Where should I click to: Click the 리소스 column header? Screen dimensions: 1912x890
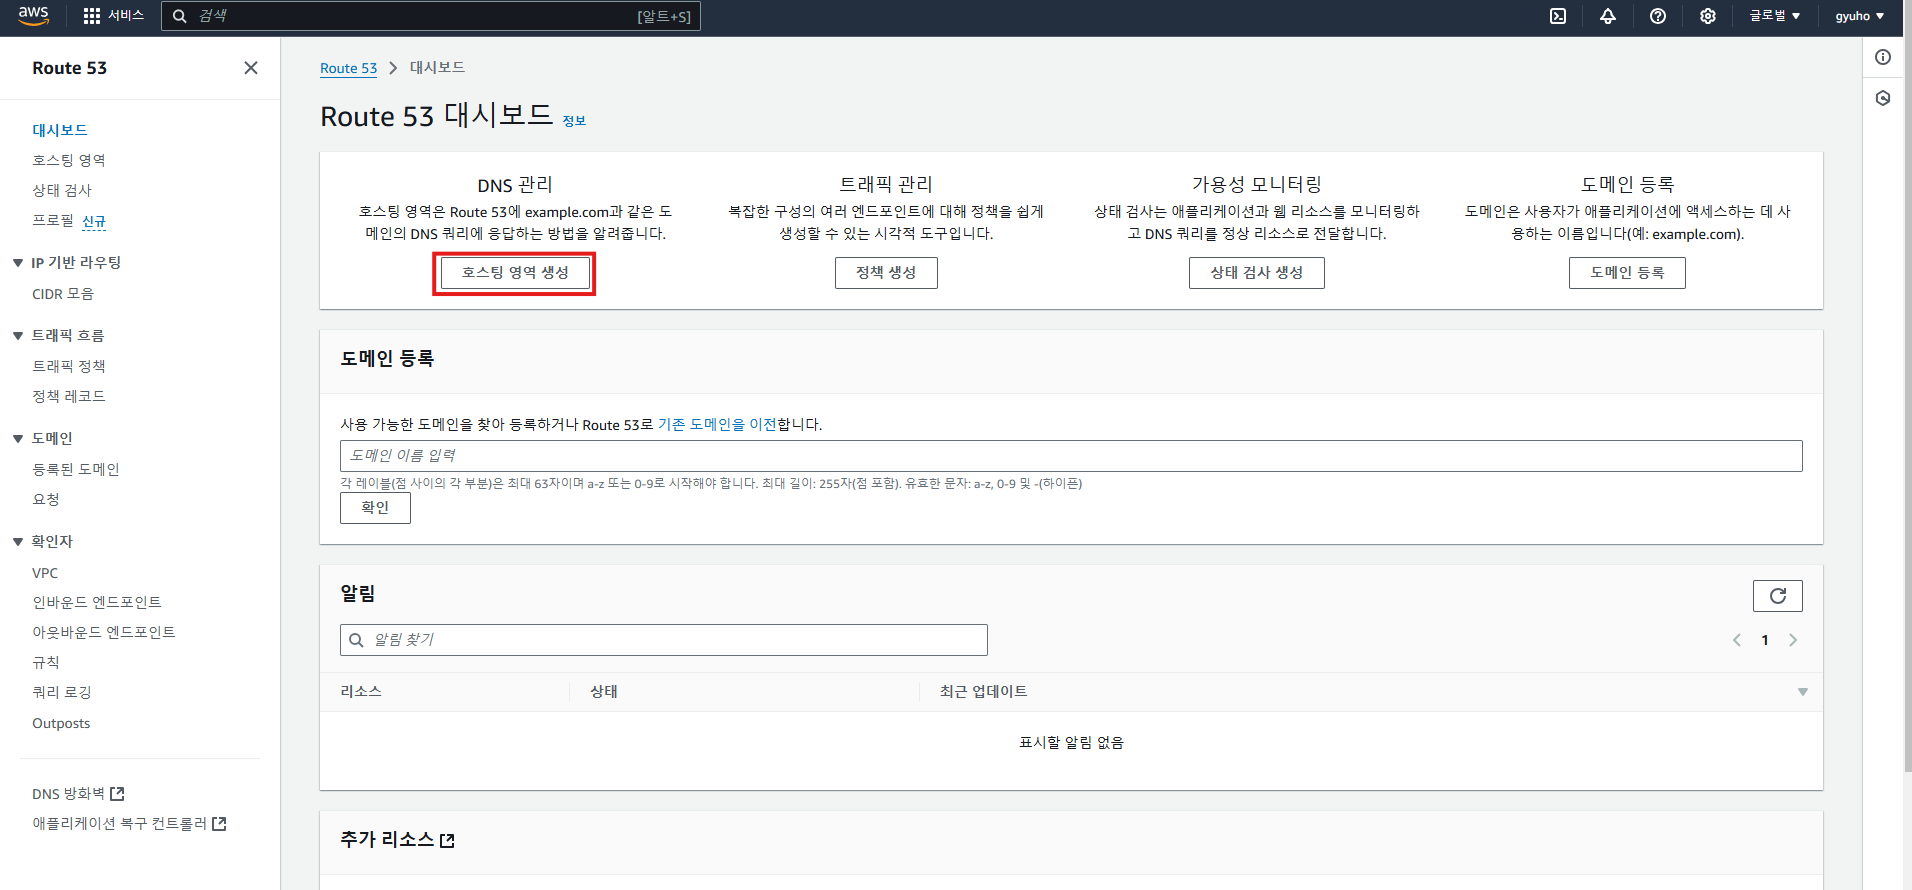(361, 692)
